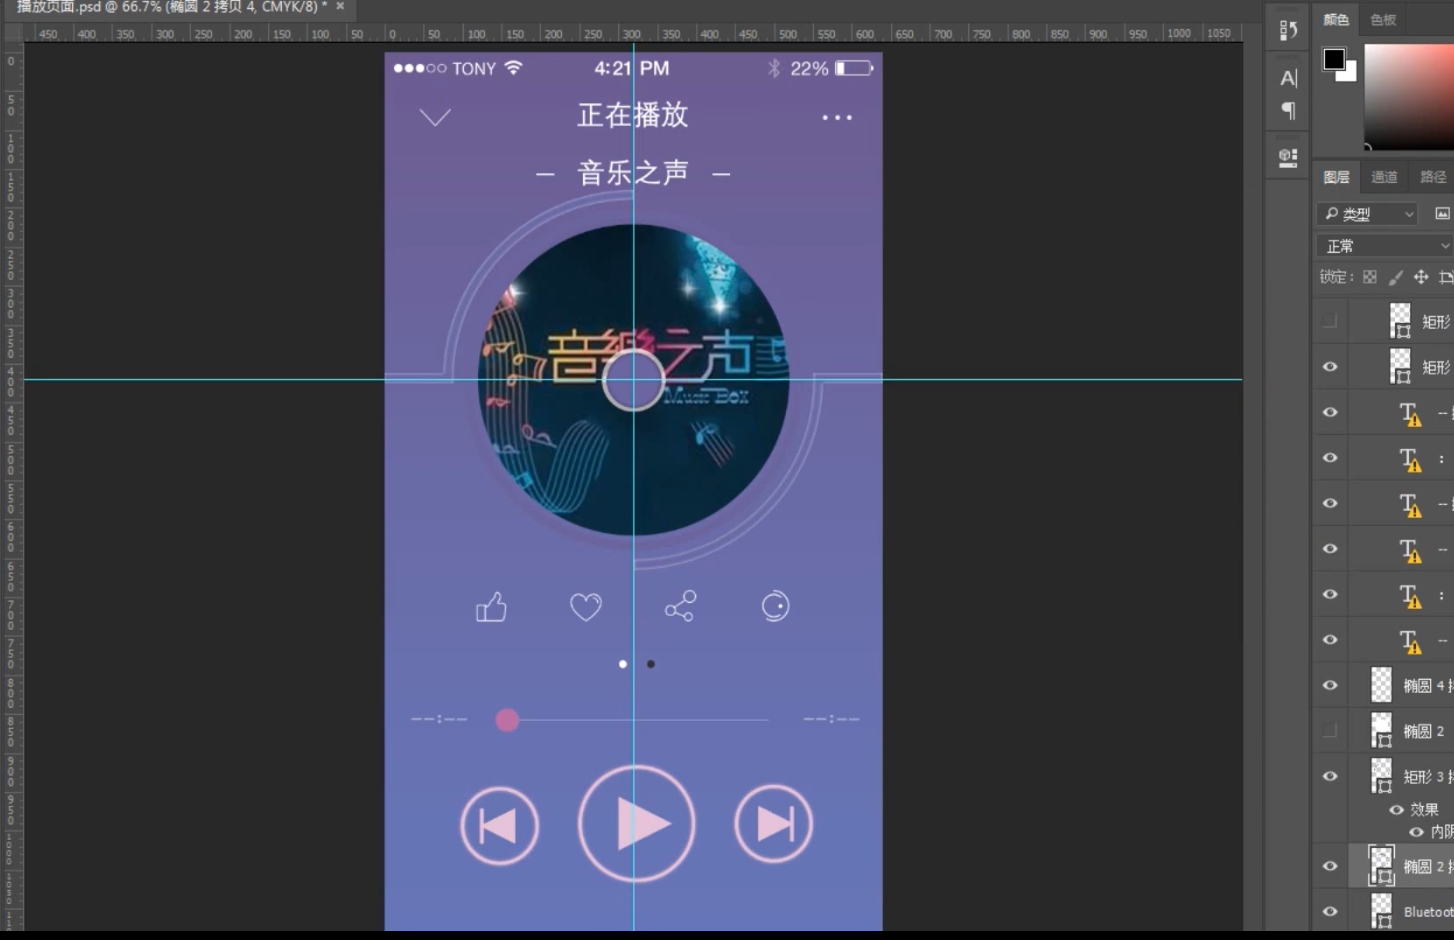This screenshot has width=1454, height=940.
Task: Toggle the 内阴影 effect visibility eye
Action: [x=1416, y=832]
